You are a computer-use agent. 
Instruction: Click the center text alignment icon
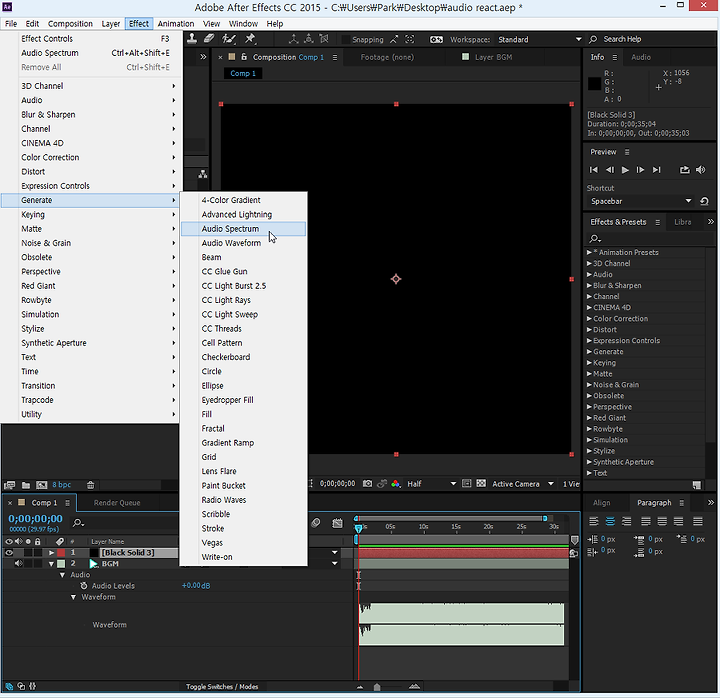(610, 521)
